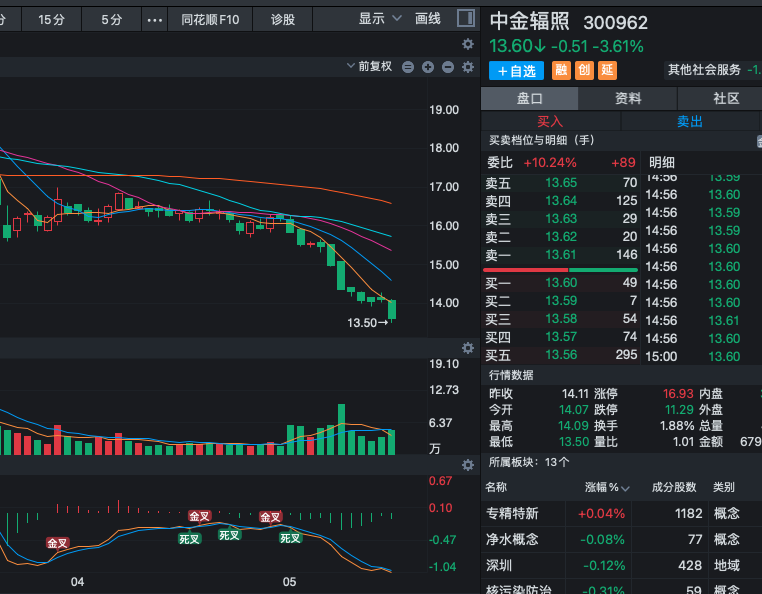Click the 所属板块: 13个 heading
The image size is (762, 594).
529,462
